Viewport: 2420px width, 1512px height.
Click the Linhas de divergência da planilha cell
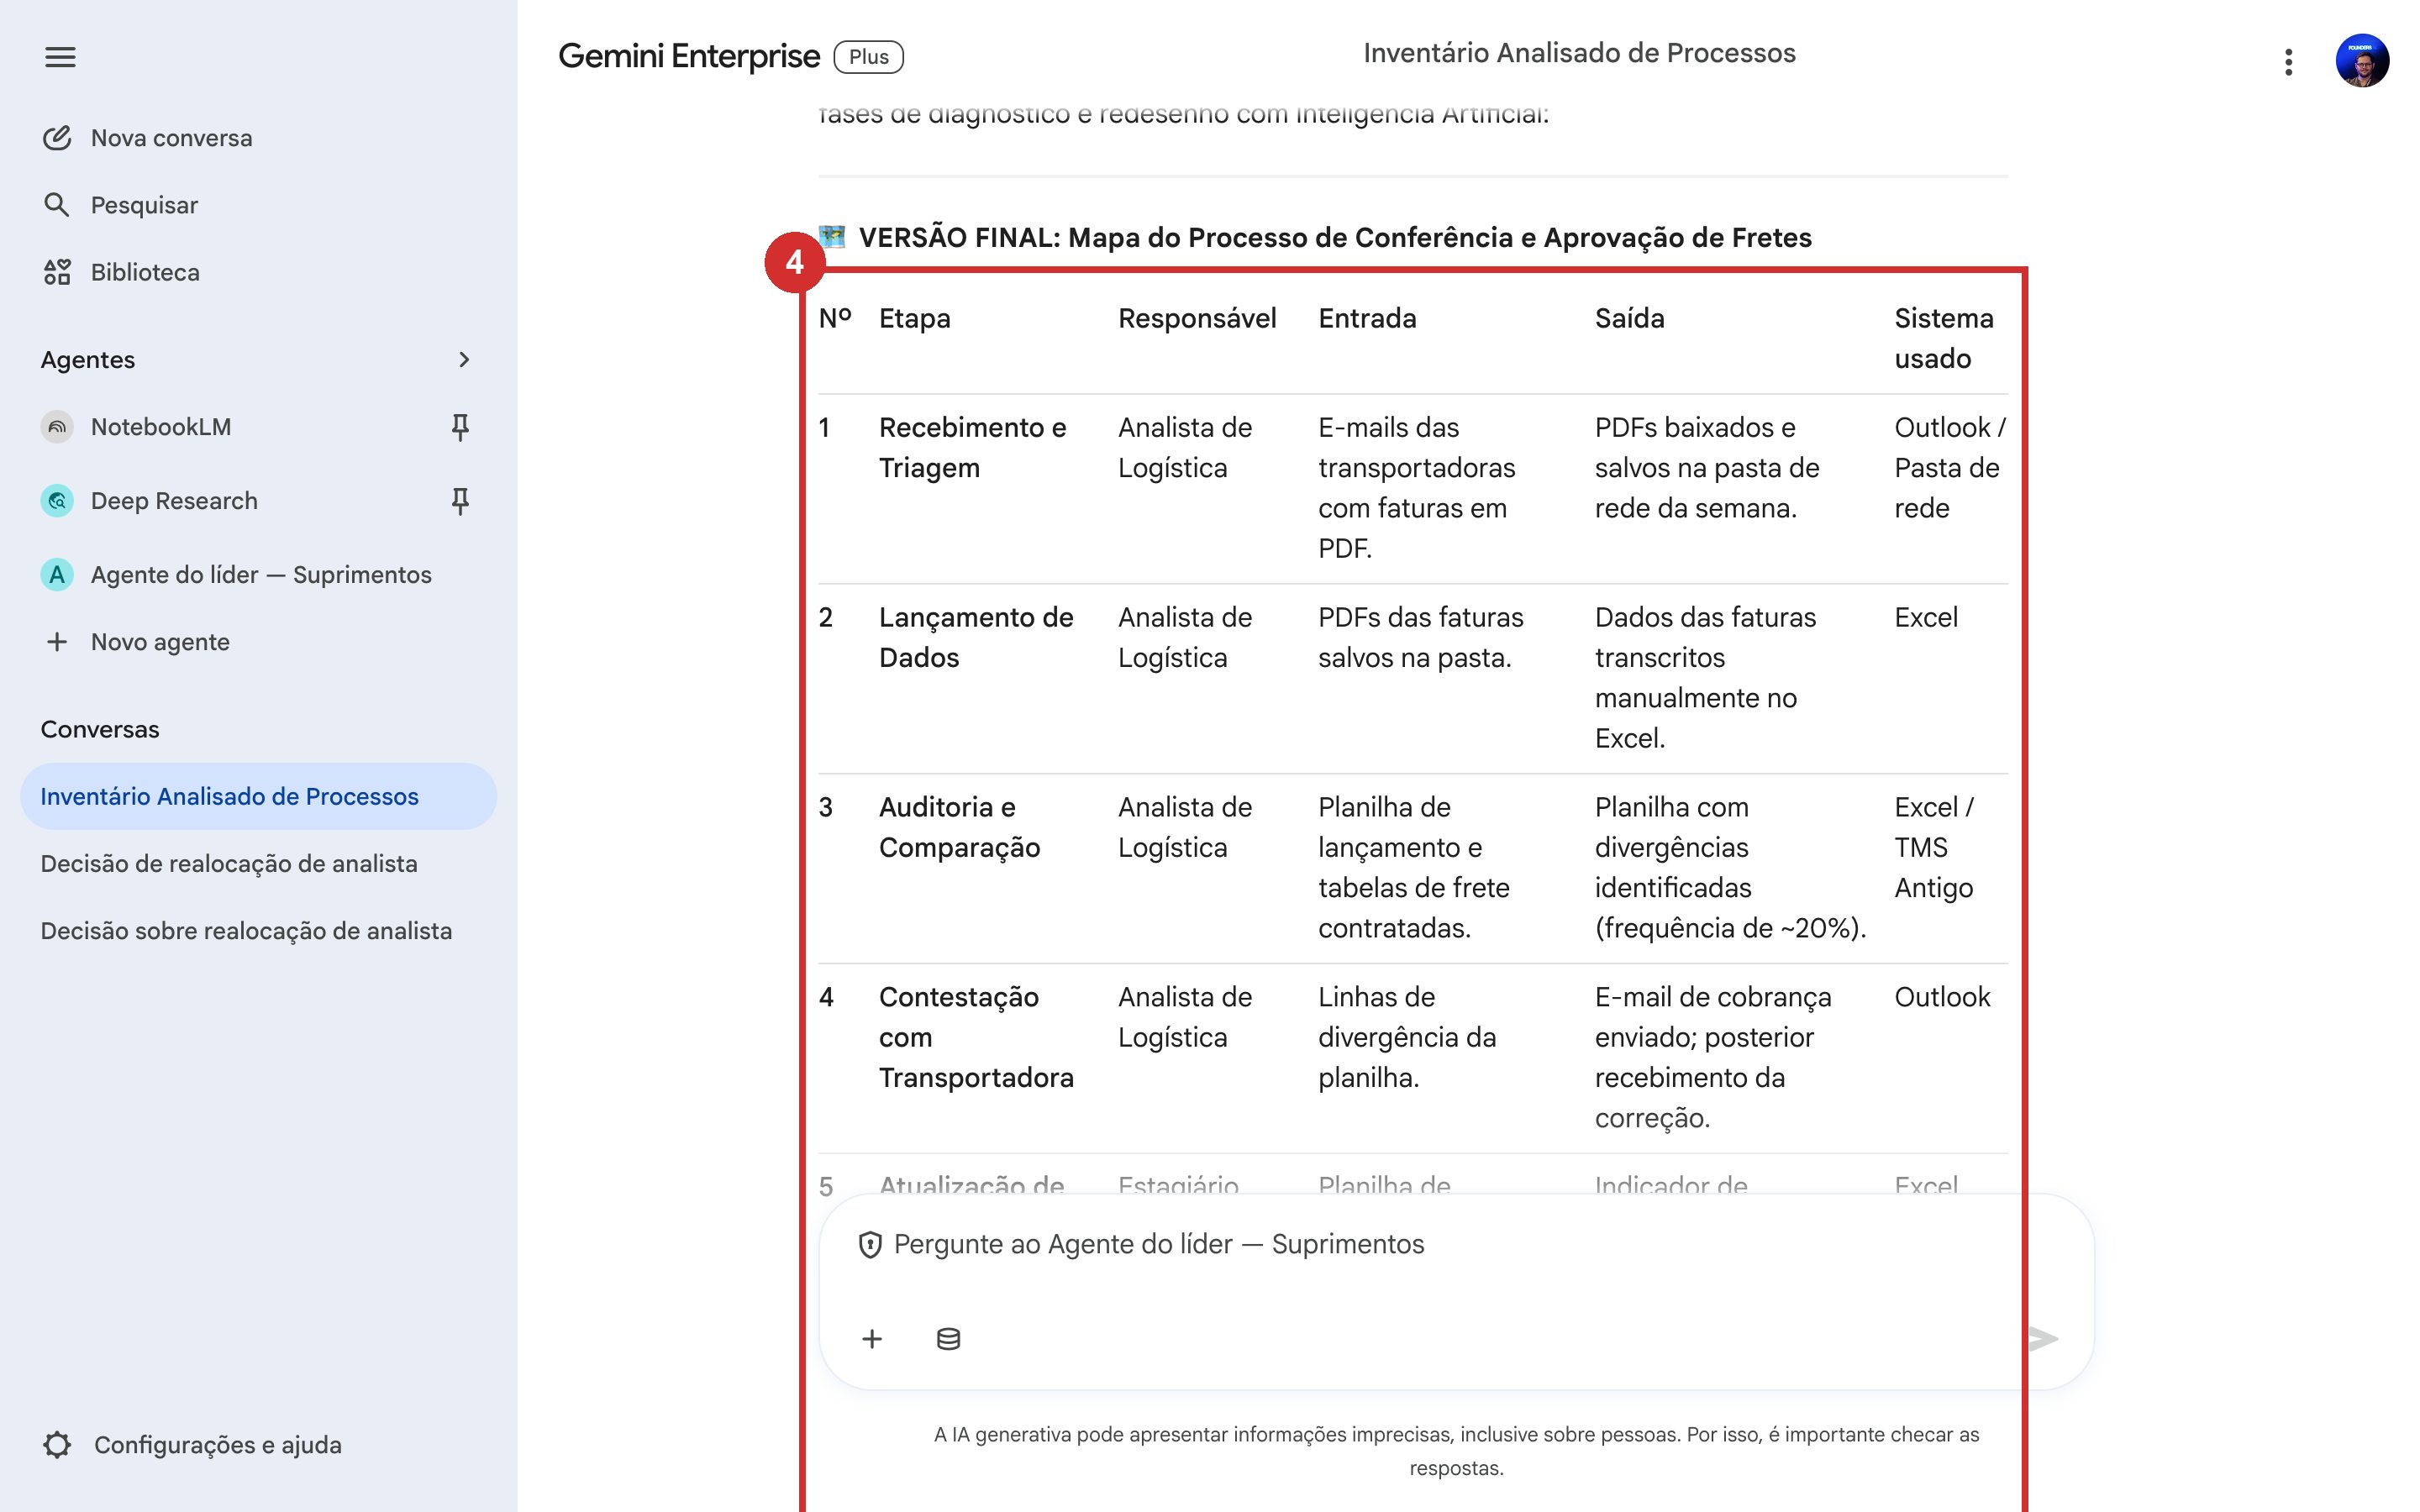tap(1407, 1037)
